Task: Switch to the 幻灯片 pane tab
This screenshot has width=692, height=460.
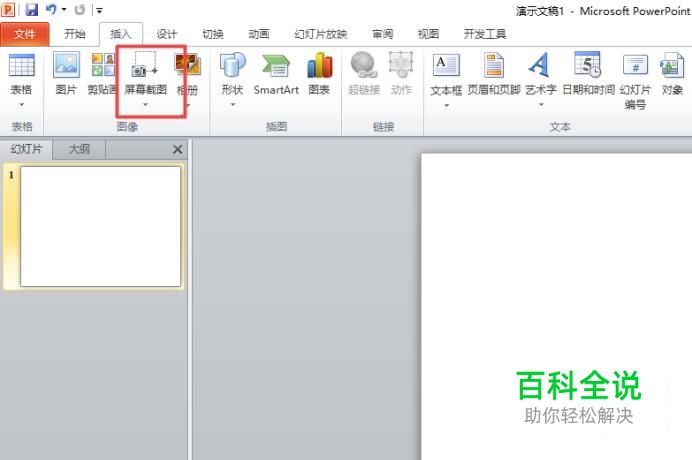Action: coord(26,149)
